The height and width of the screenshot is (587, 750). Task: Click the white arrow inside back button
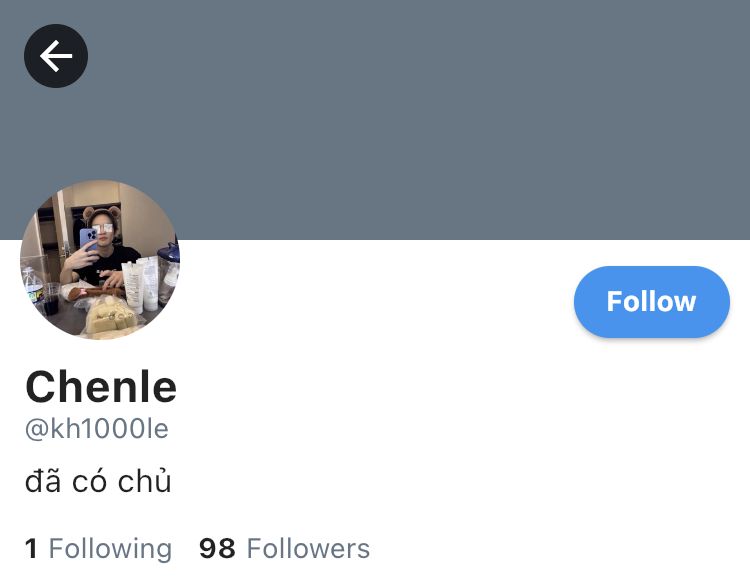56,56
